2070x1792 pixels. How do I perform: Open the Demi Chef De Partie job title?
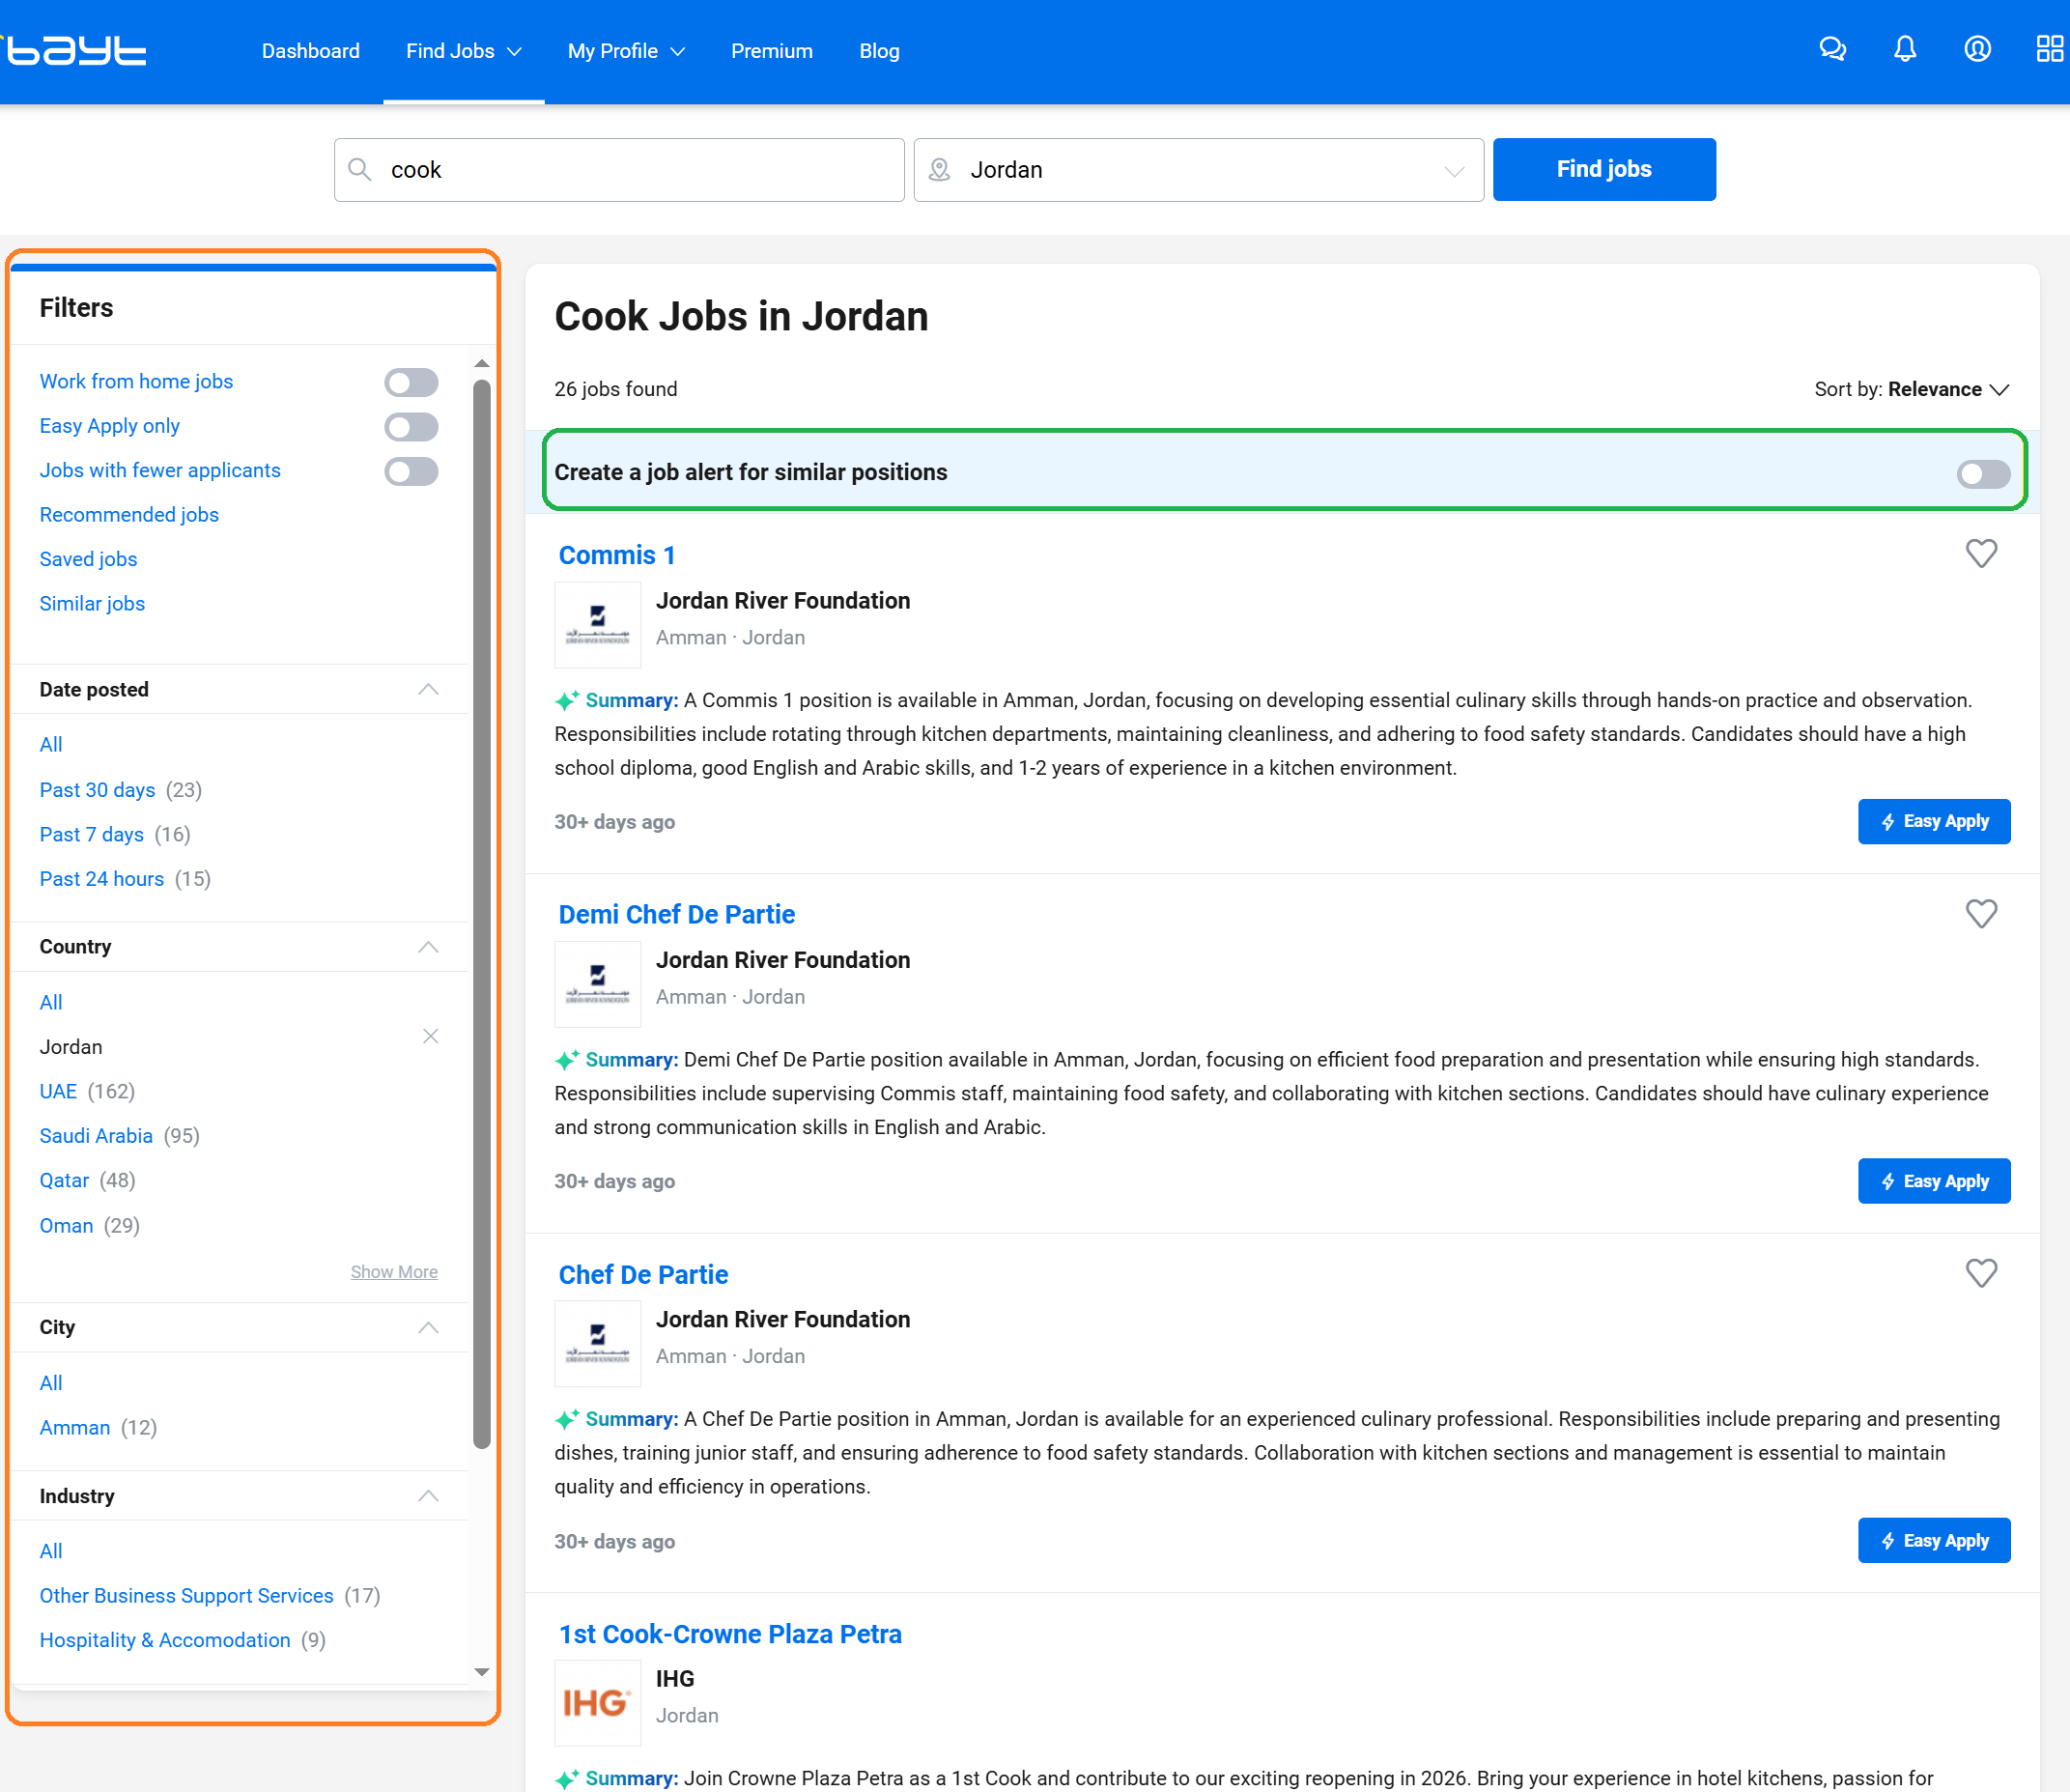[676, 914]
